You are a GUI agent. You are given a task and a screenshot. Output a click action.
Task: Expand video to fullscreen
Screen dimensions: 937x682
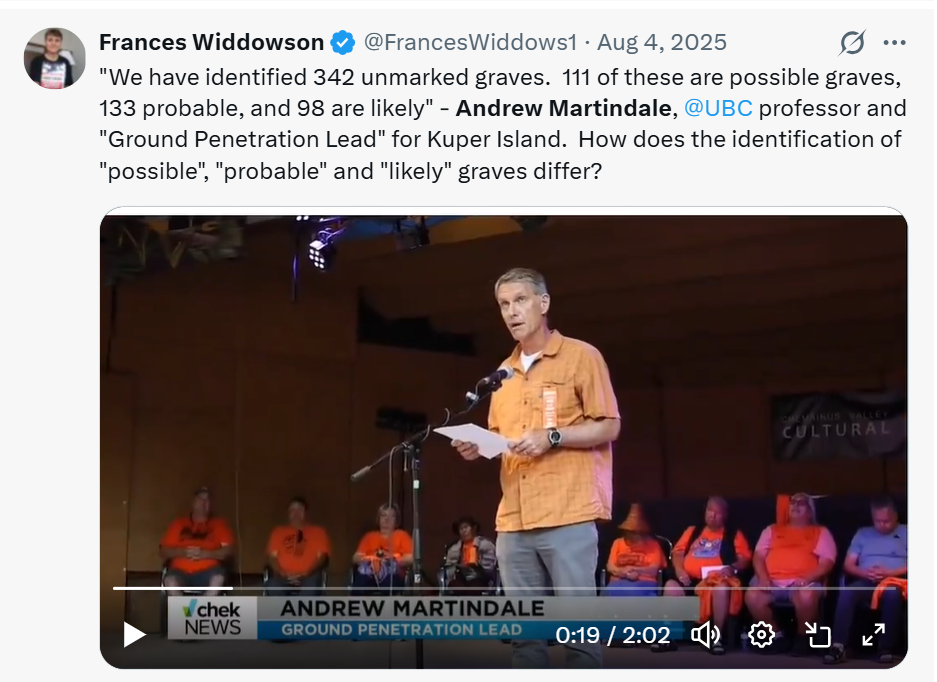(873, 634)
